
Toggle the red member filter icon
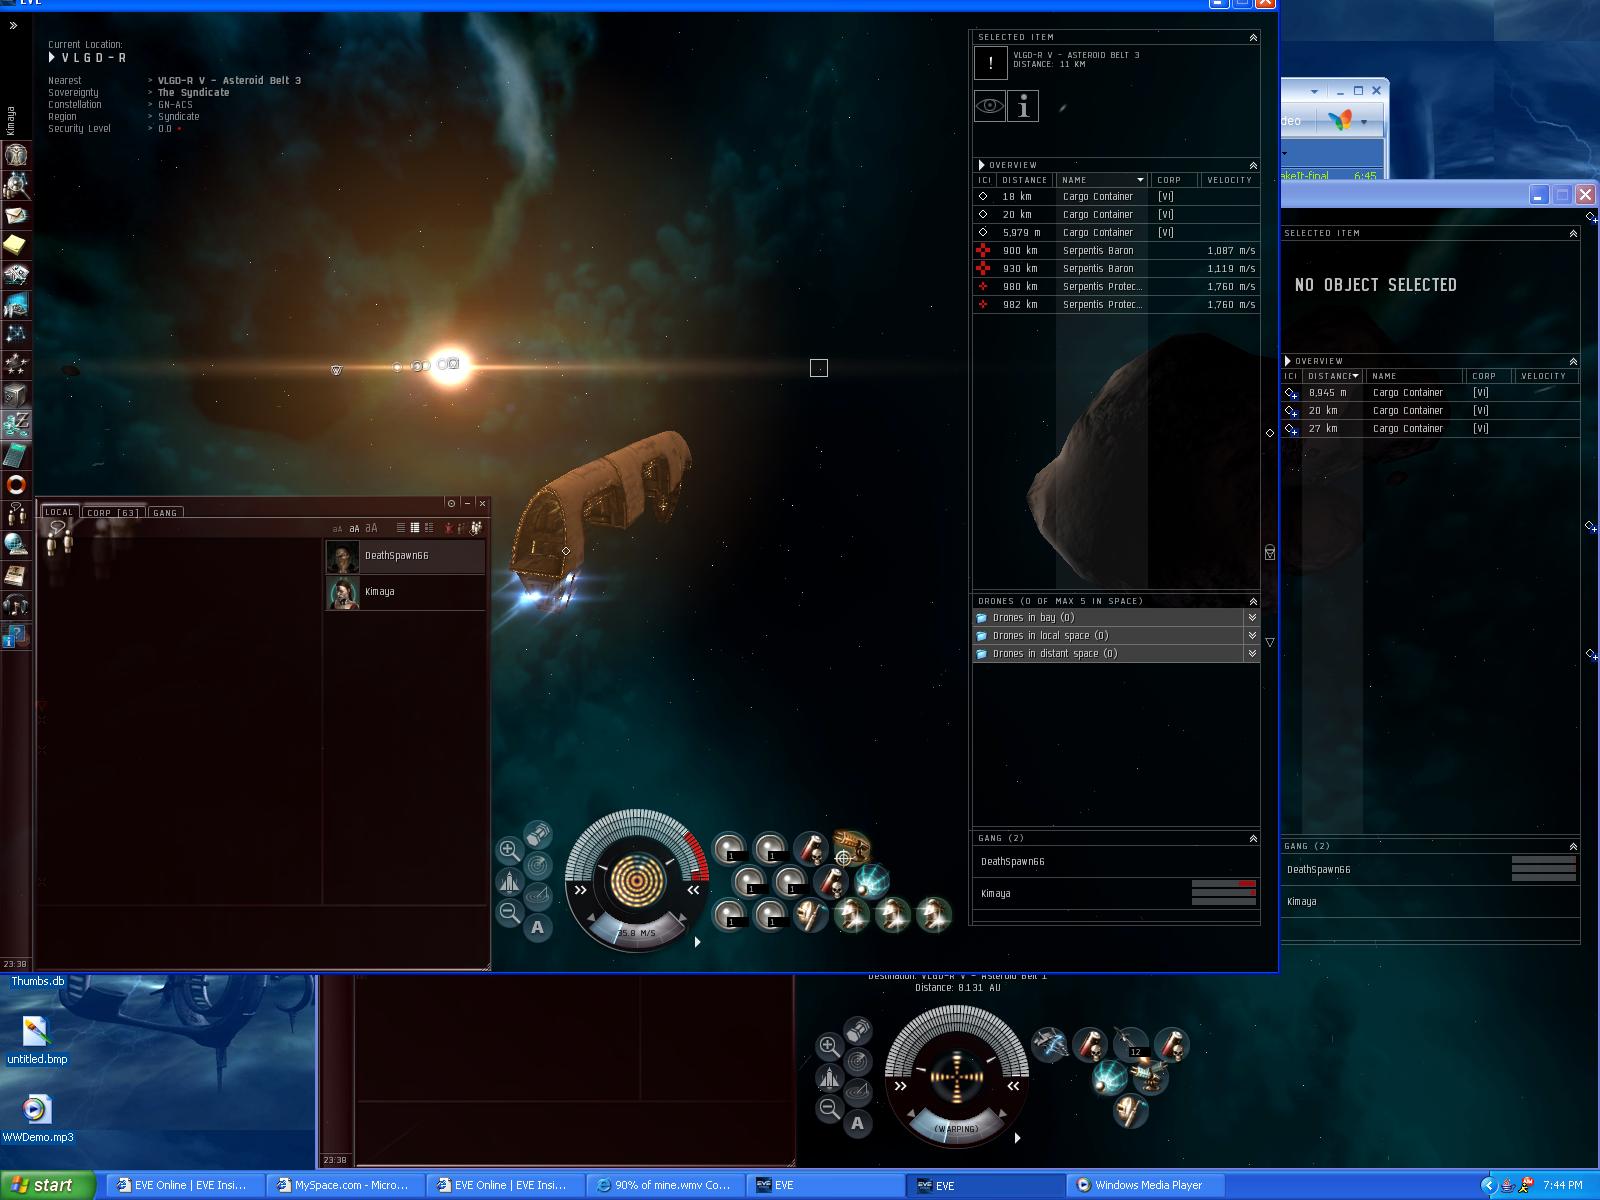coord(448,528)
